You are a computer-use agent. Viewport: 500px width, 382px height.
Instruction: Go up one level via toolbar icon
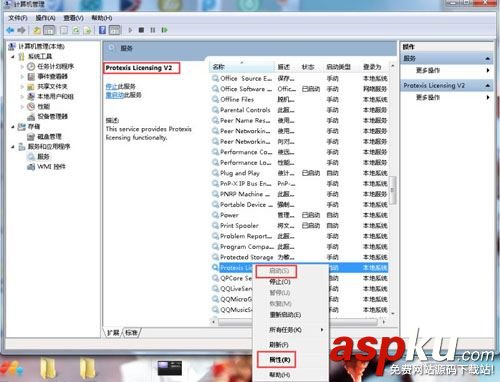[x=37, y=30]
